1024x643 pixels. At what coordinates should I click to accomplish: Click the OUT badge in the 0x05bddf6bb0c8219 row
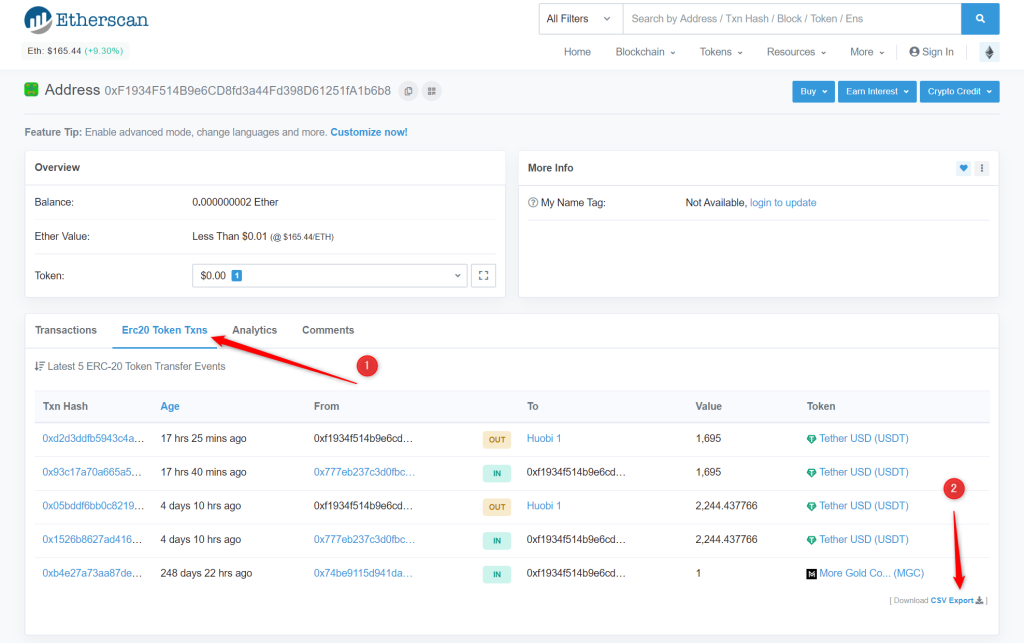[x=497, y=507]
